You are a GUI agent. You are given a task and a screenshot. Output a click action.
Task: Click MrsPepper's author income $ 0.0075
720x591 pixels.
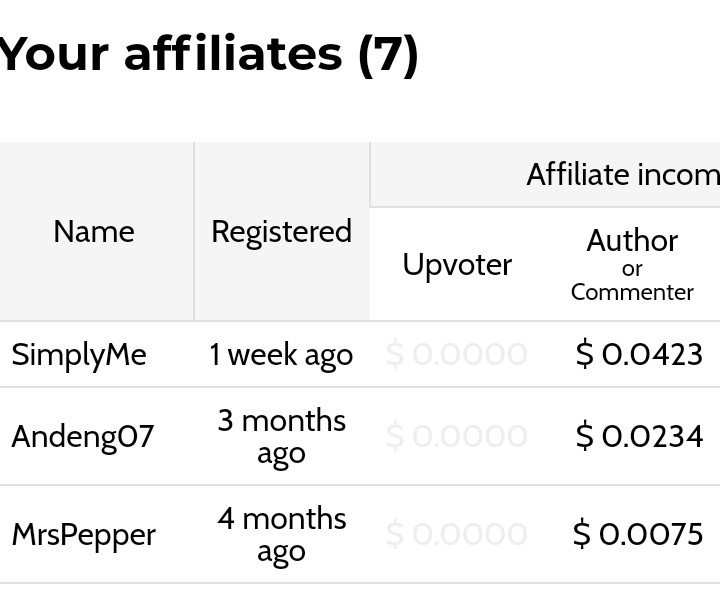point(638,534)
